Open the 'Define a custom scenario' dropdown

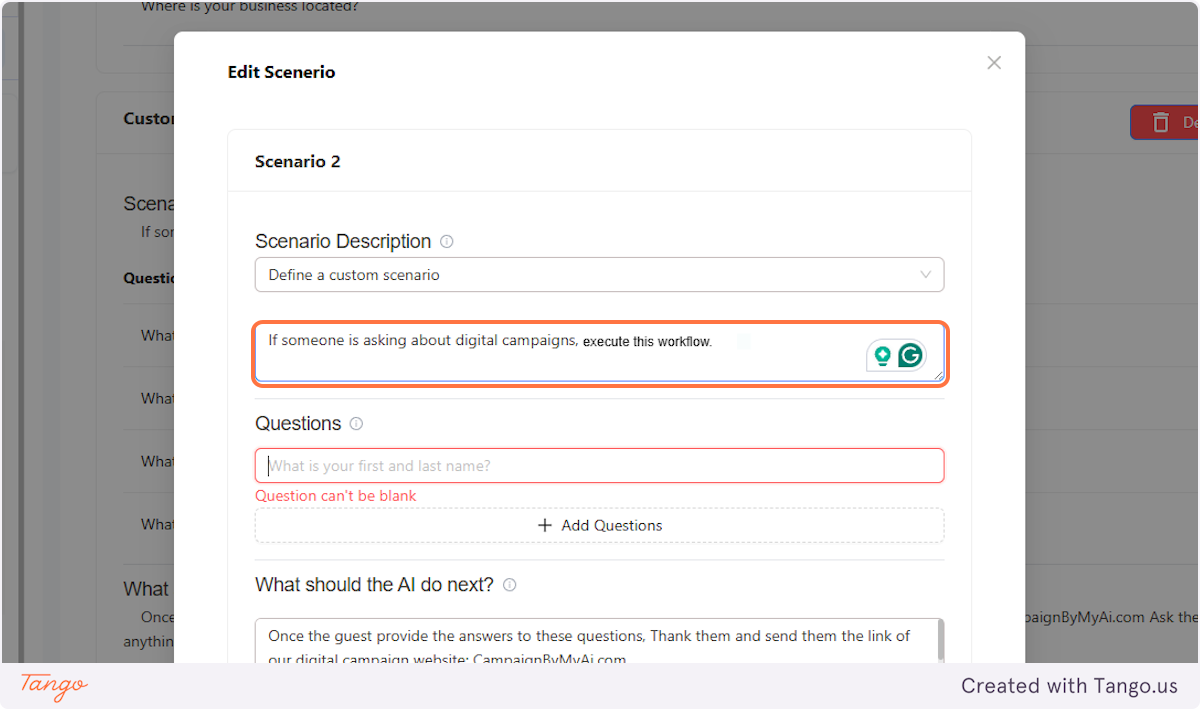coord(599,274)
